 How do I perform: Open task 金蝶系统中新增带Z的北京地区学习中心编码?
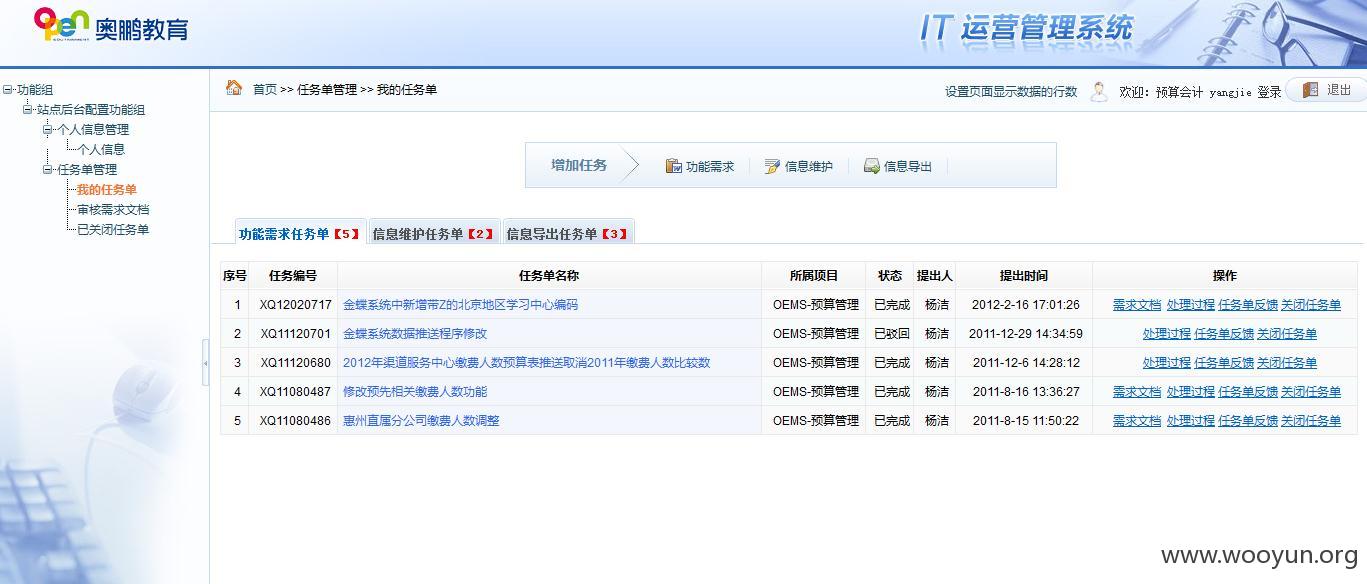pos(460,305)
